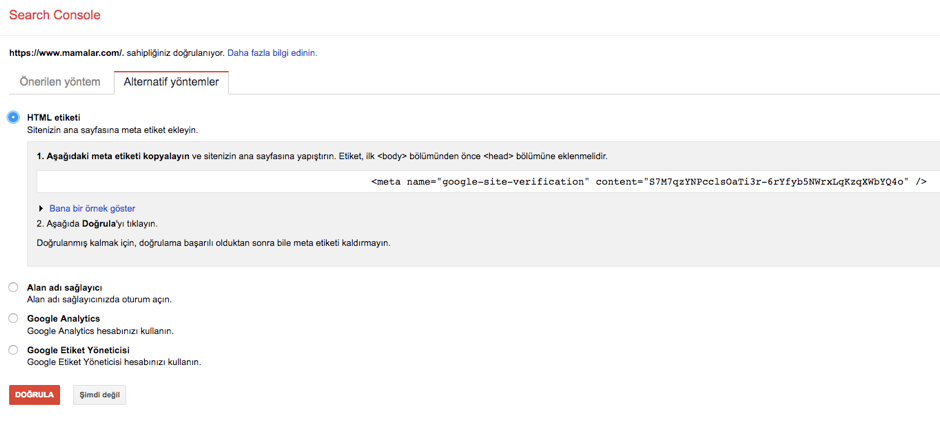Click the 'Şimdi değil' button
The height and width of the screenshot is (423, 940).
99,395
